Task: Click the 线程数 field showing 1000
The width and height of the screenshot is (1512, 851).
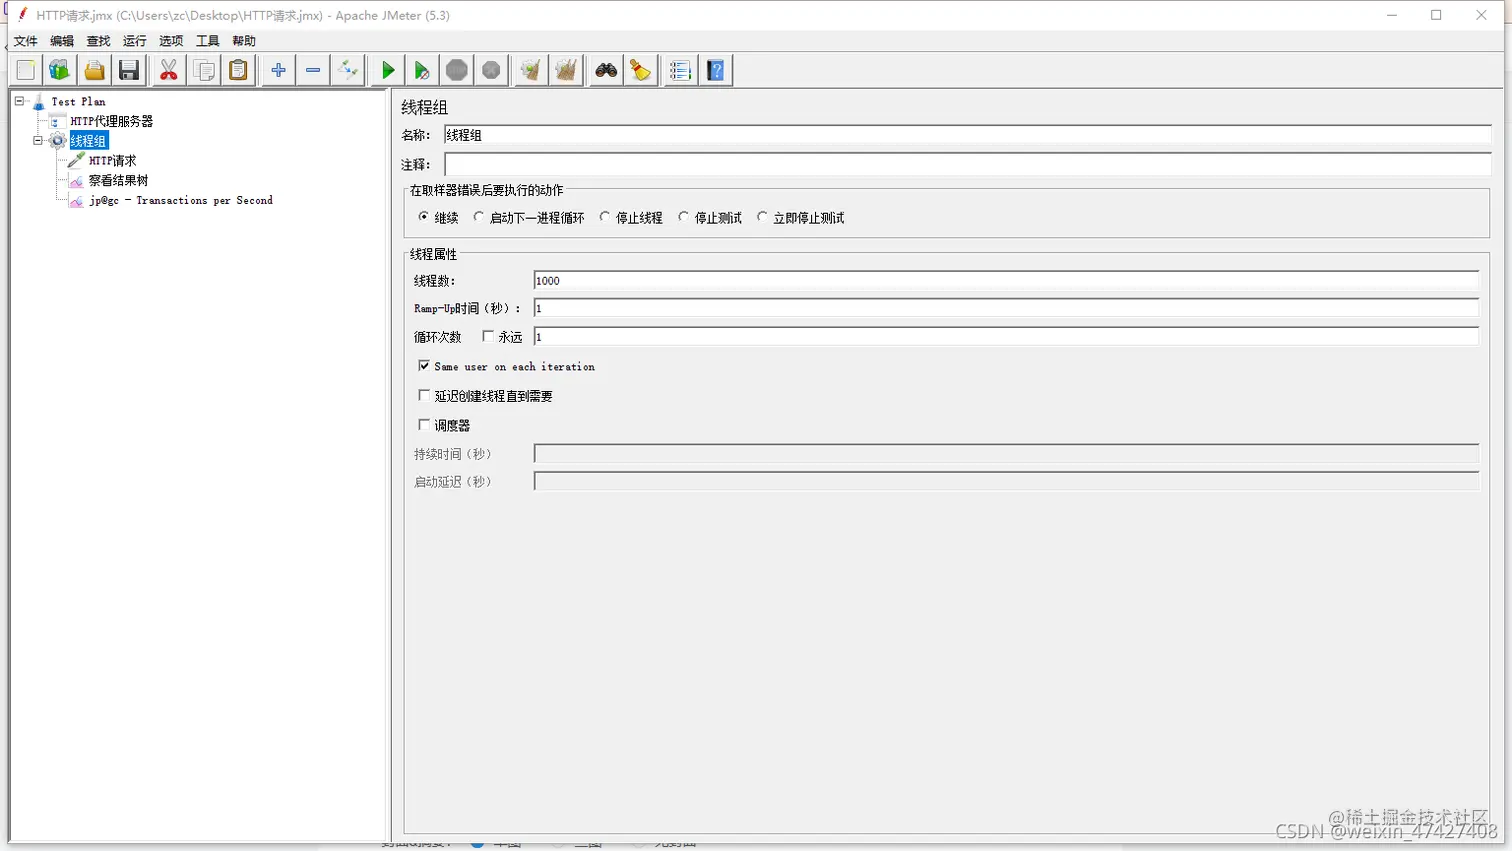Action: [x=1006, y=281]
